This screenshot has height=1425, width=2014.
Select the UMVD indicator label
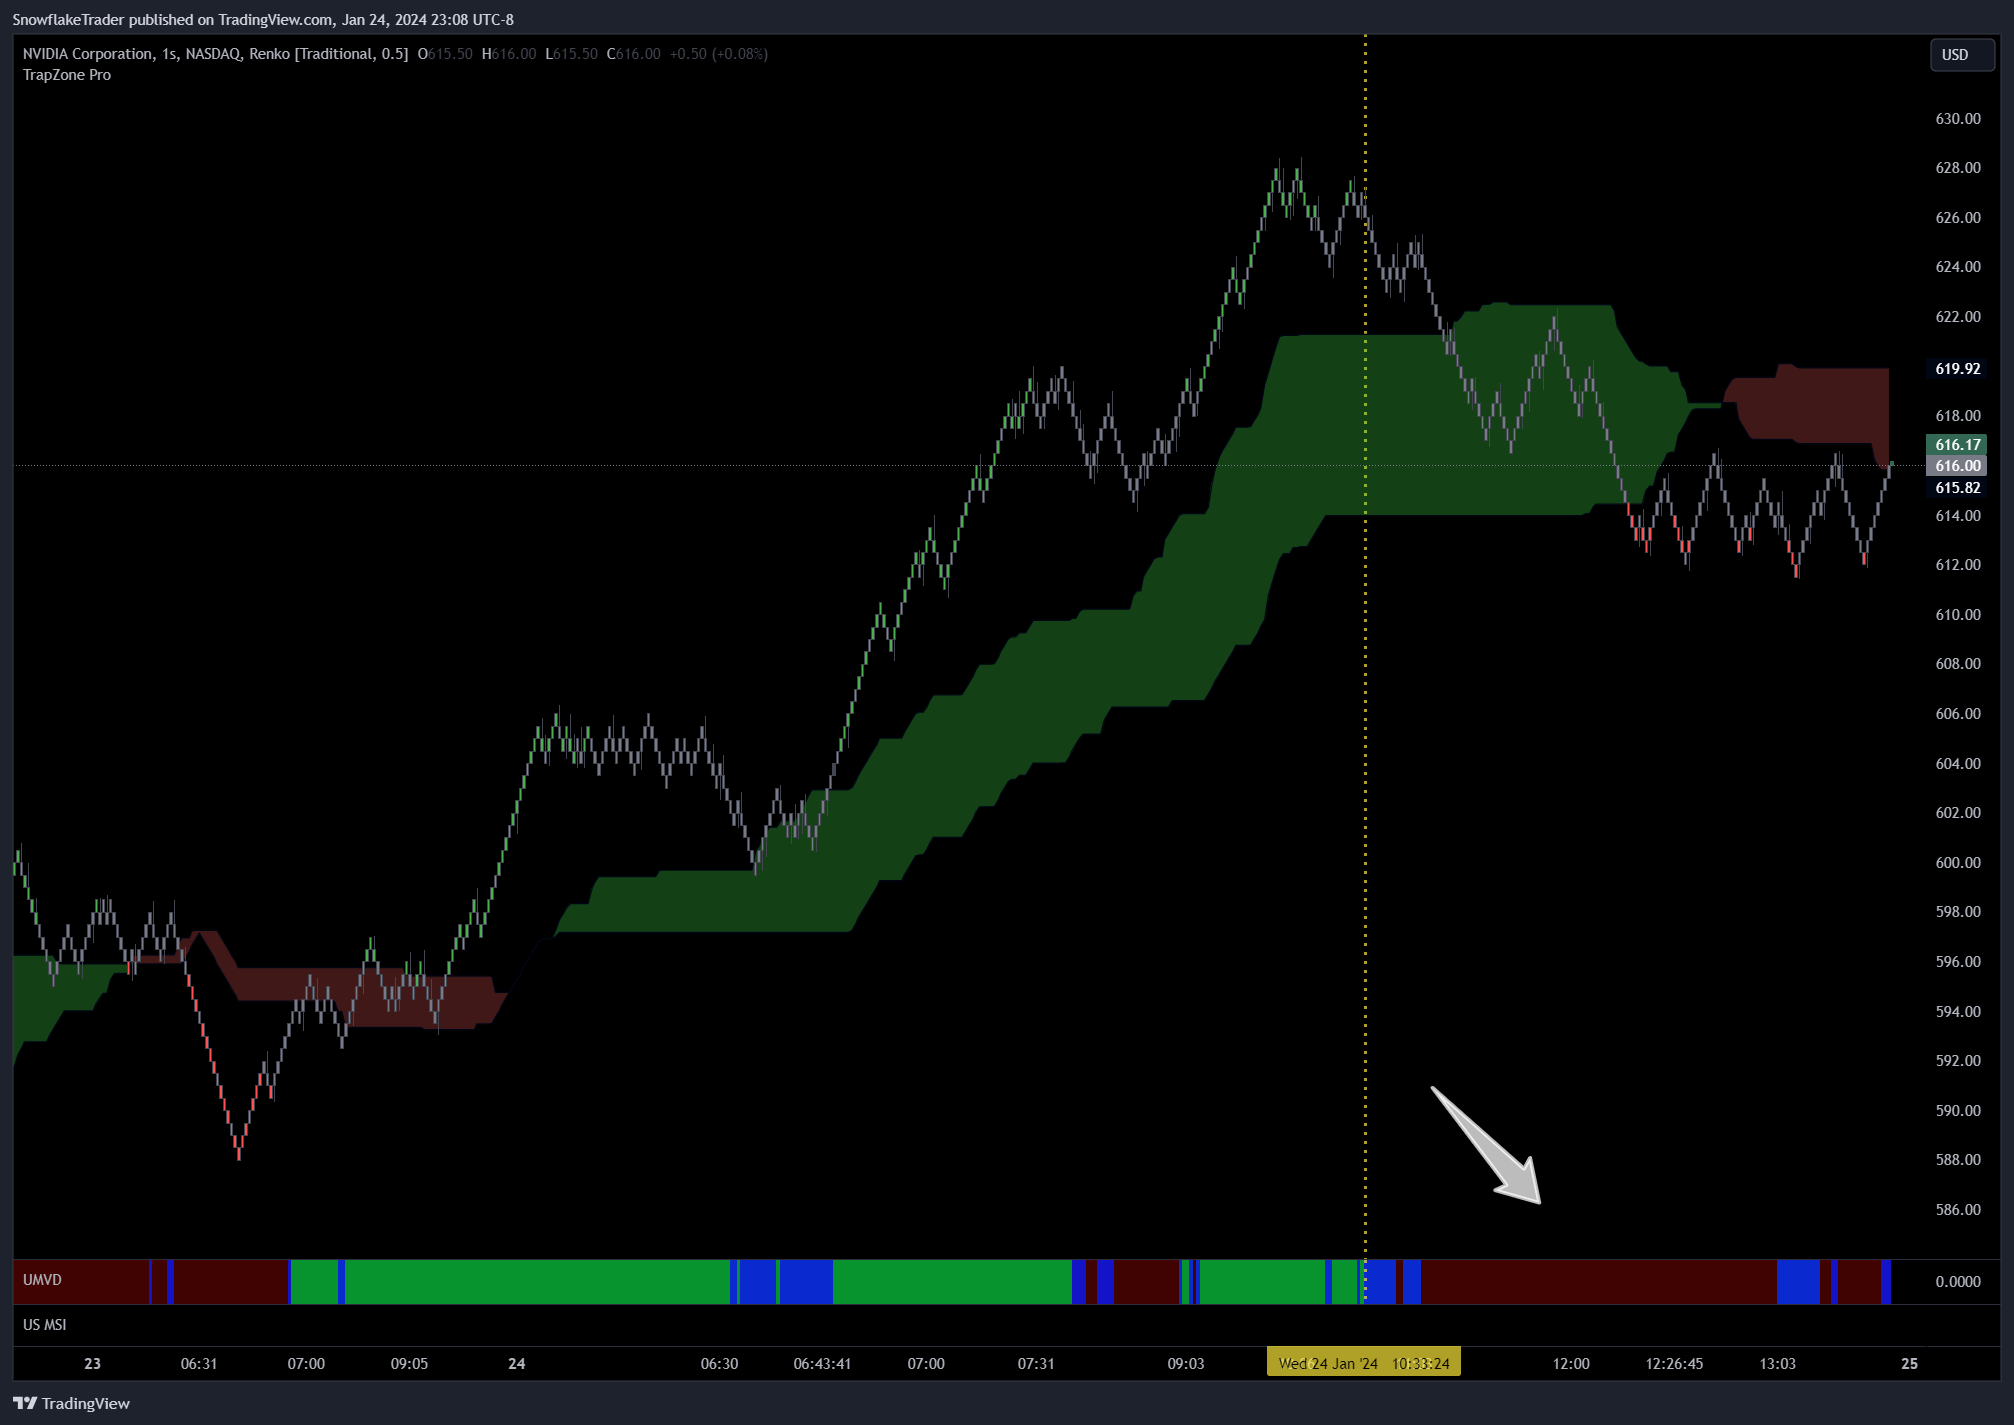point(42,1280)
